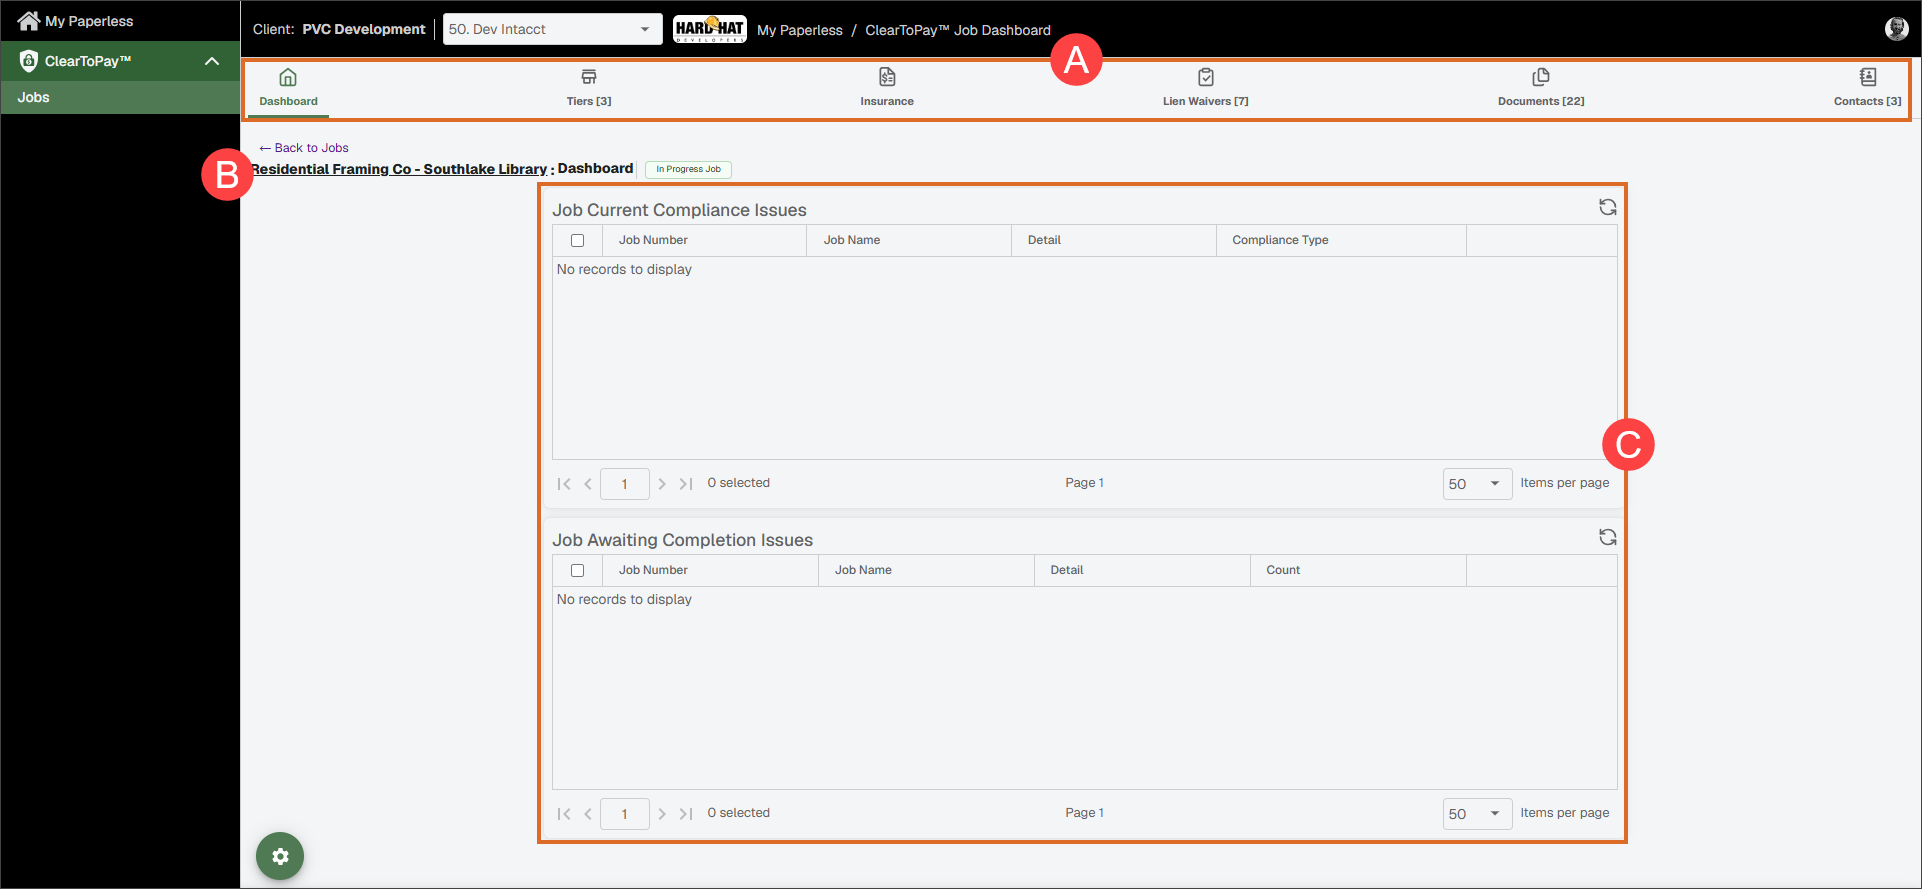Click the Lien Waivers clipboard icon
1922x889 pixels.
(x=1206, y=77)
